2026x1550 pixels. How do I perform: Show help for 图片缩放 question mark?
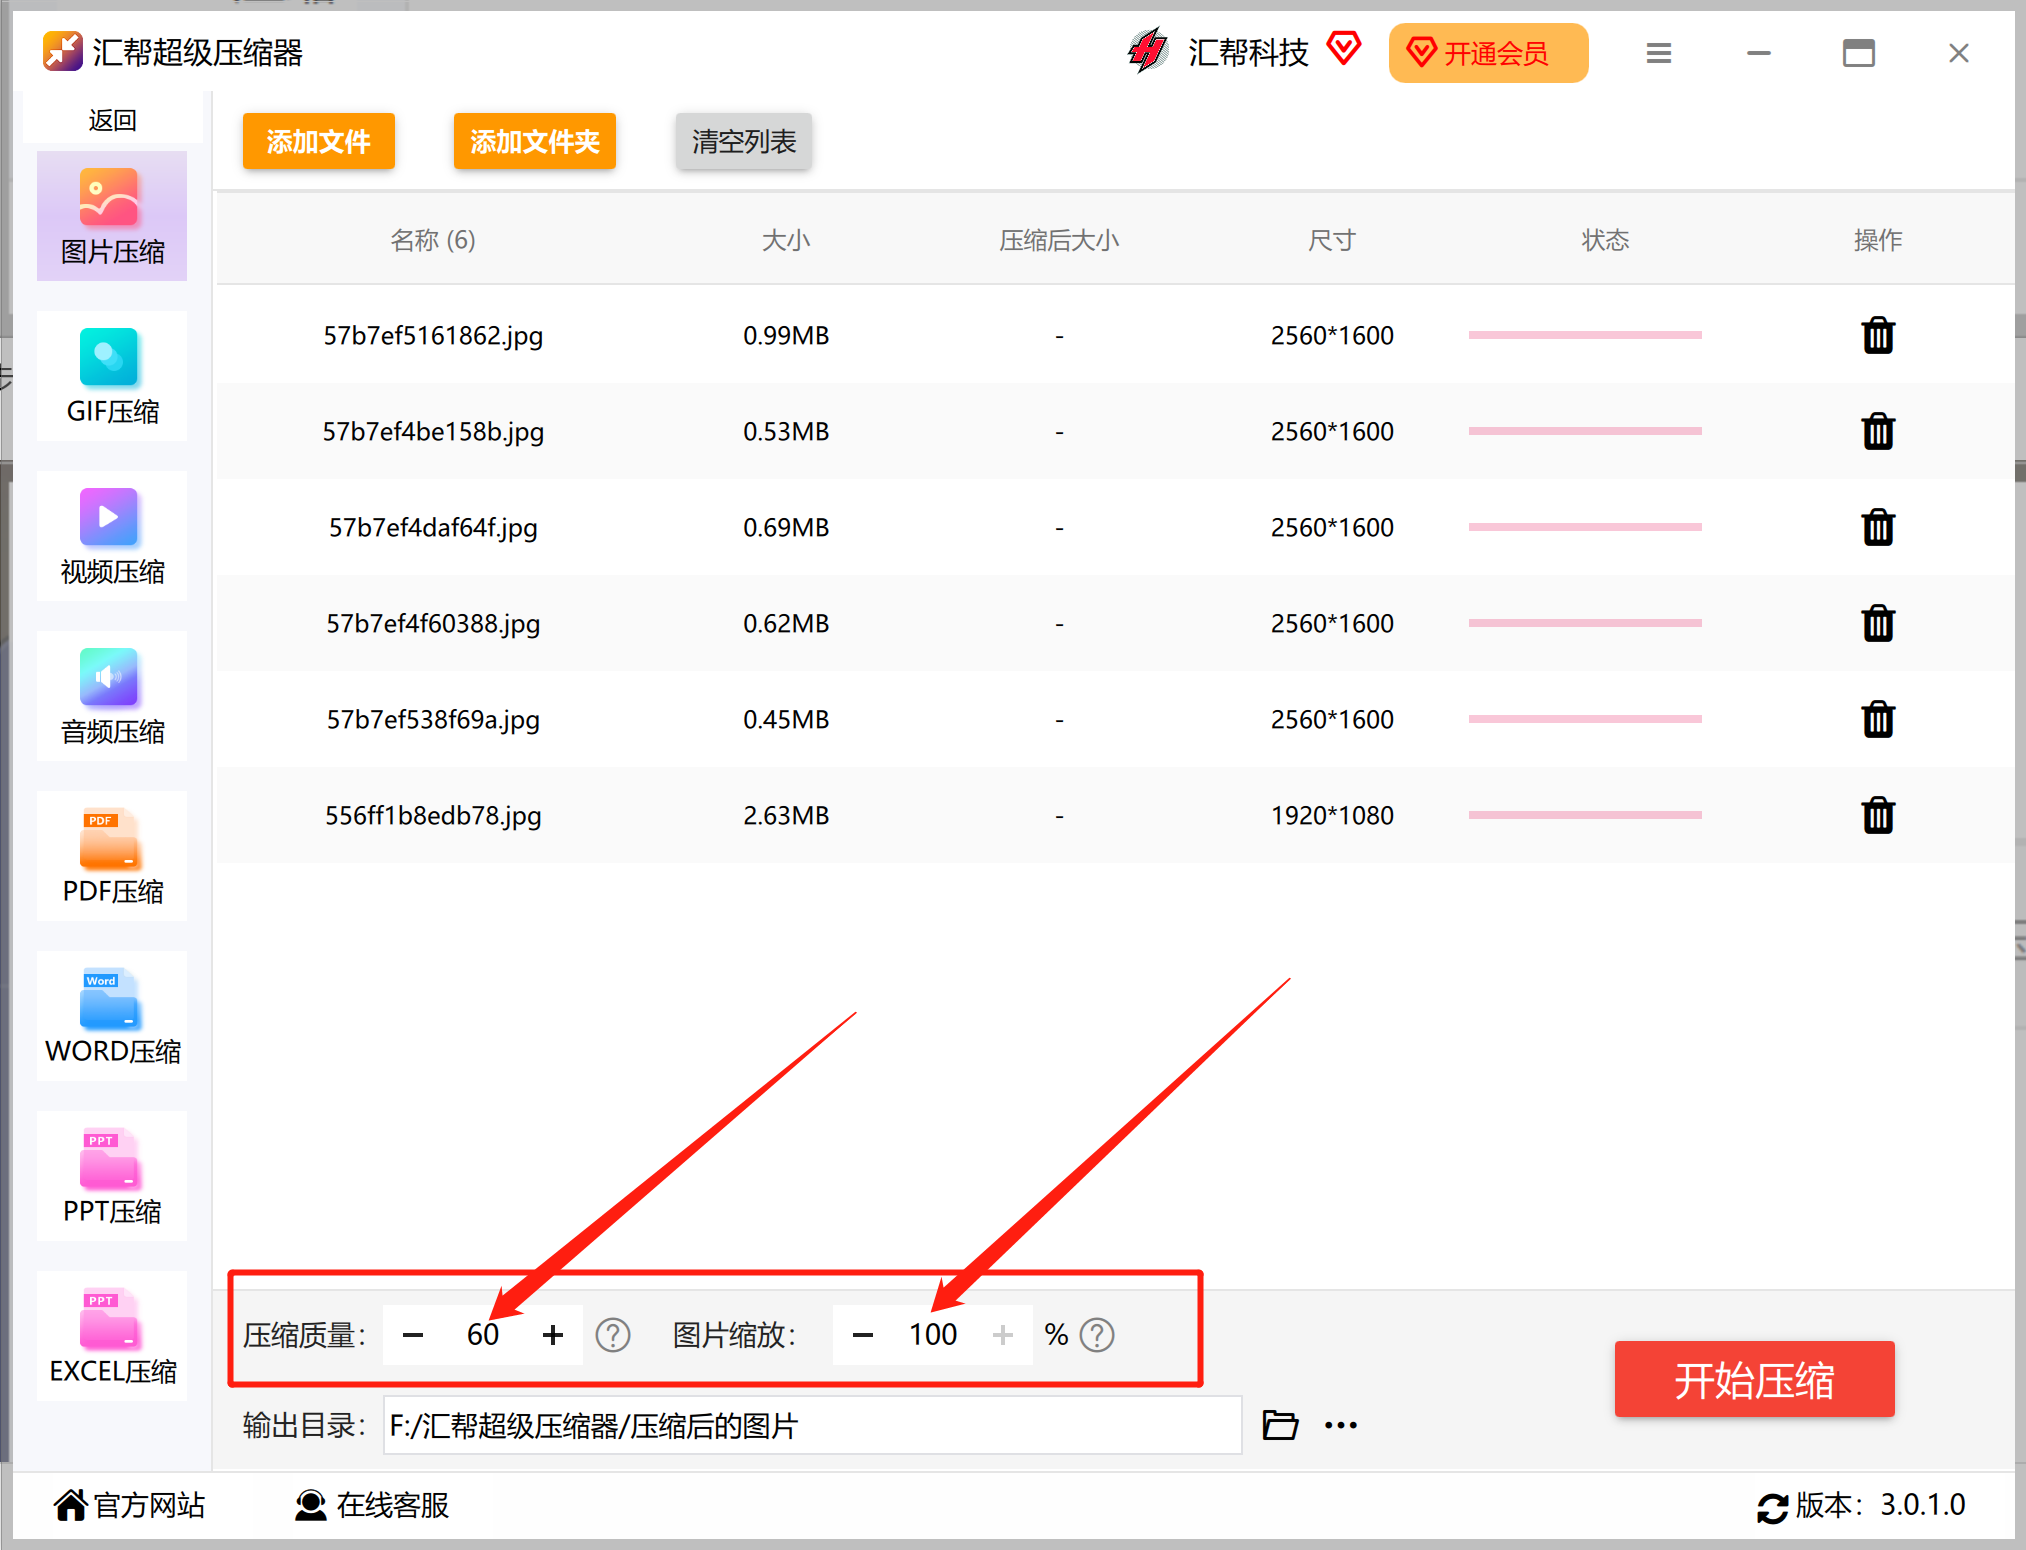pyautogui.click(x=1097, y=1335)
